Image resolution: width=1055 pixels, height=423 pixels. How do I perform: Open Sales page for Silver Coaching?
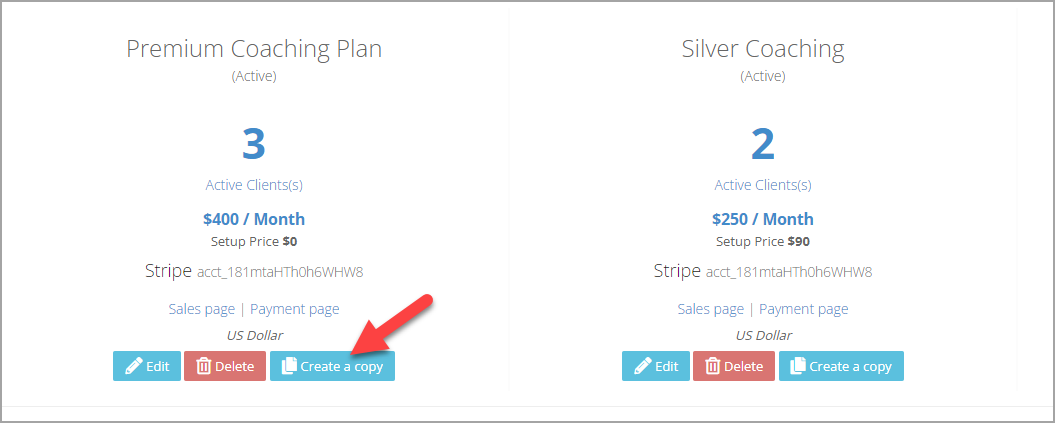click(711, 309)
